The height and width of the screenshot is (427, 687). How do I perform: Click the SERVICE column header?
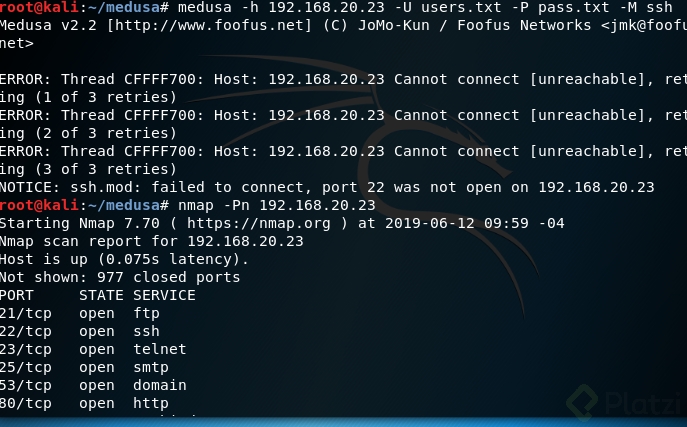pyautogui.click(x=164, y=295)
